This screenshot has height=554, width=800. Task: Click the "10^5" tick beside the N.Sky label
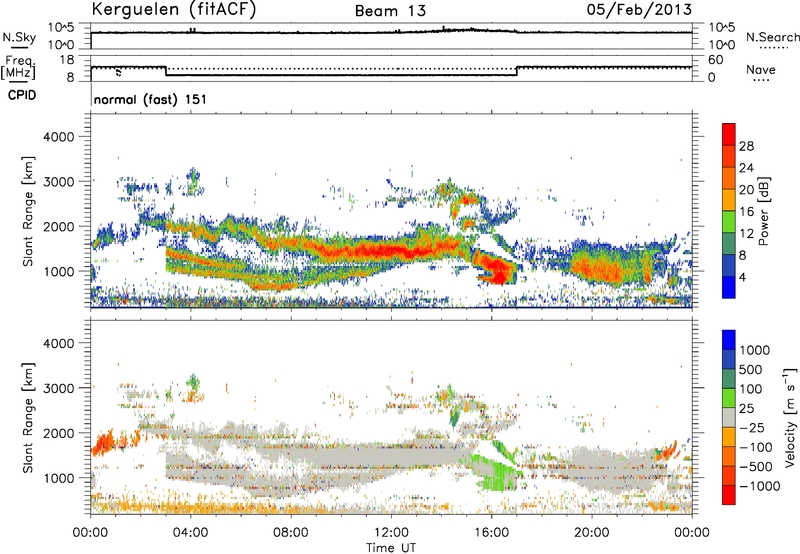pyautogui.click(x=61, y=28)
